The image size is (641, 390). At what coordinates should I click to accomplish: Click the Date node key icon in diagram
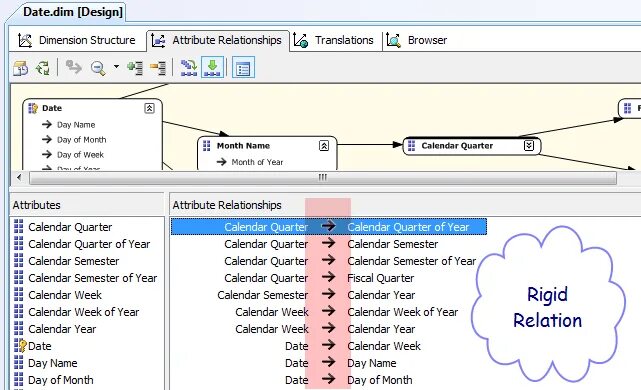tap(33, 108)
